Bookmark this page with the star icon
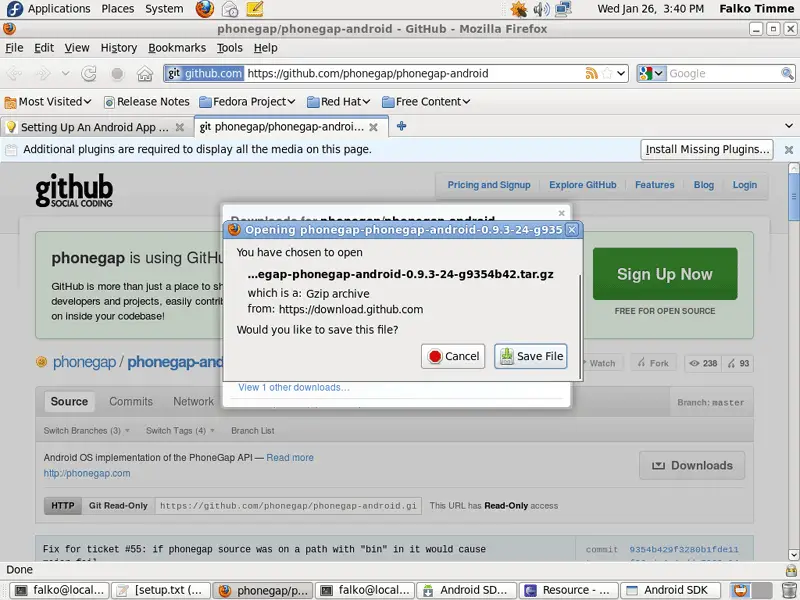Viewport: 800px width, 600px height. (x=607, y=73)
